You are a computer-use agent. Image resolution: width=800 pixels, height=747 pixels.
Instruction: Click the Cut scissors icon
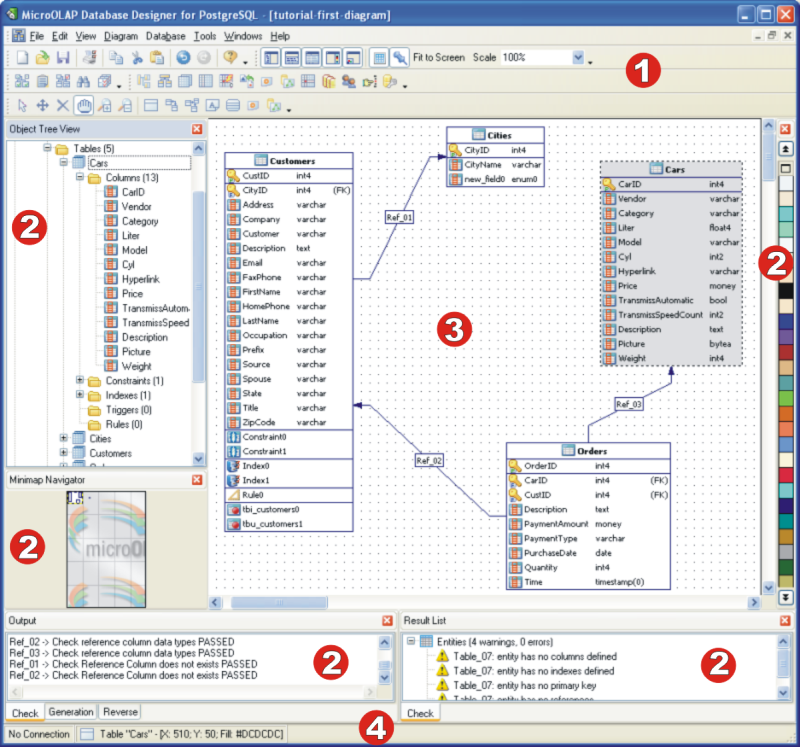click(x=136, y=58)
